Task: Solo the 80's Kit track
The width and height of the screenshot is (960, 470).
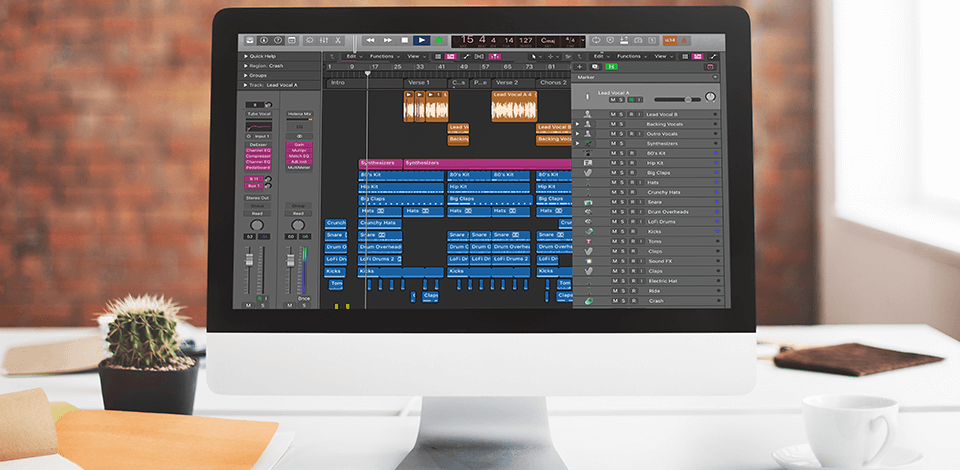Action: 621,153
